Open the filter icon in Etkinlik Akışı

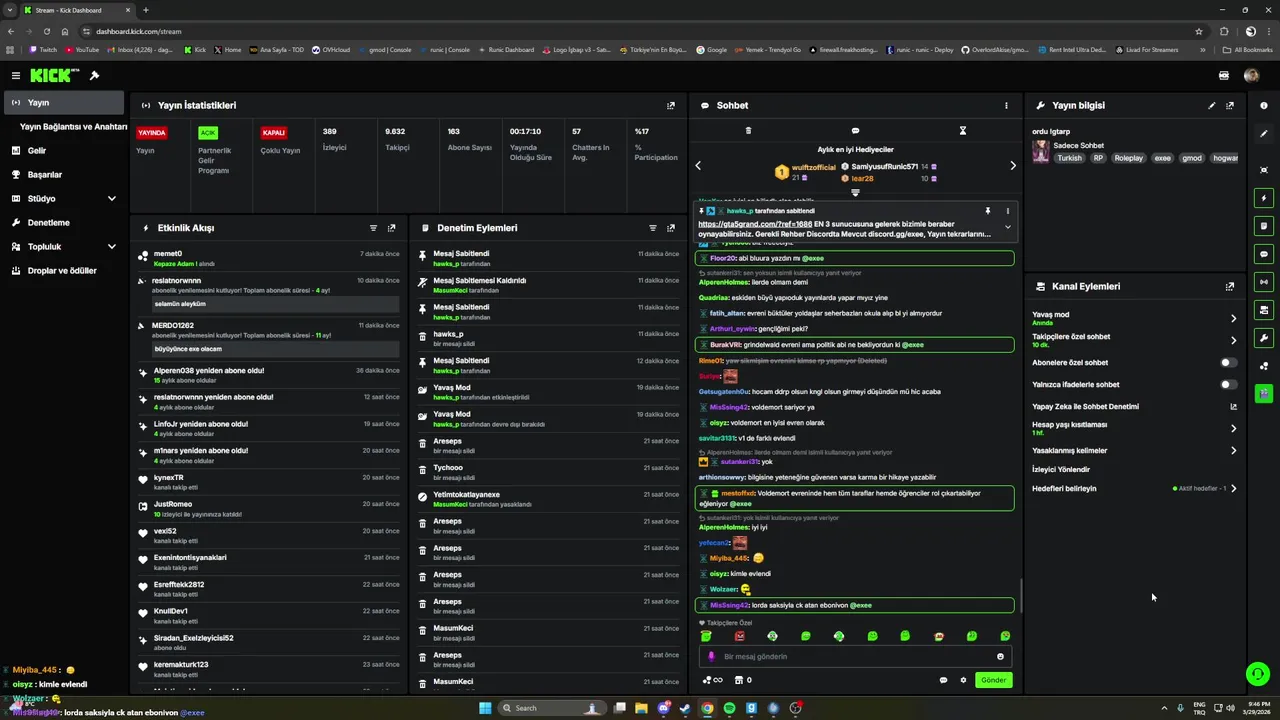coord(373,228)
